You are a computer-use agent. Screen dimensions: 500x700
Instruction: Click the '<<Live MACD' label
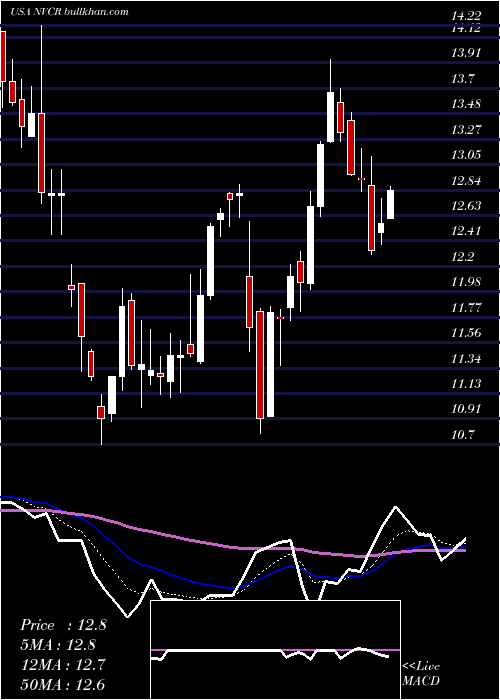(x=421, y=673)
